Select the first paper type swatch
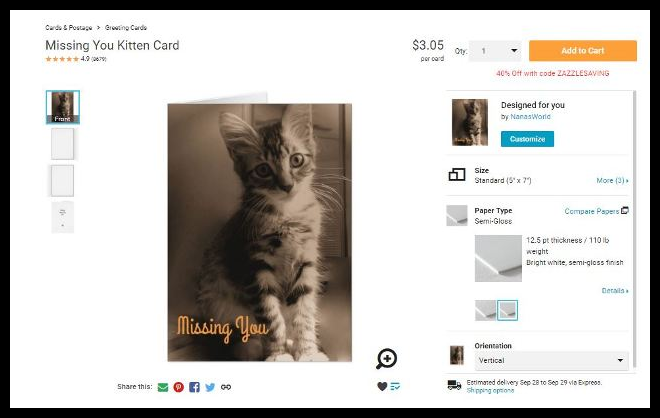 tap(485, 310)
